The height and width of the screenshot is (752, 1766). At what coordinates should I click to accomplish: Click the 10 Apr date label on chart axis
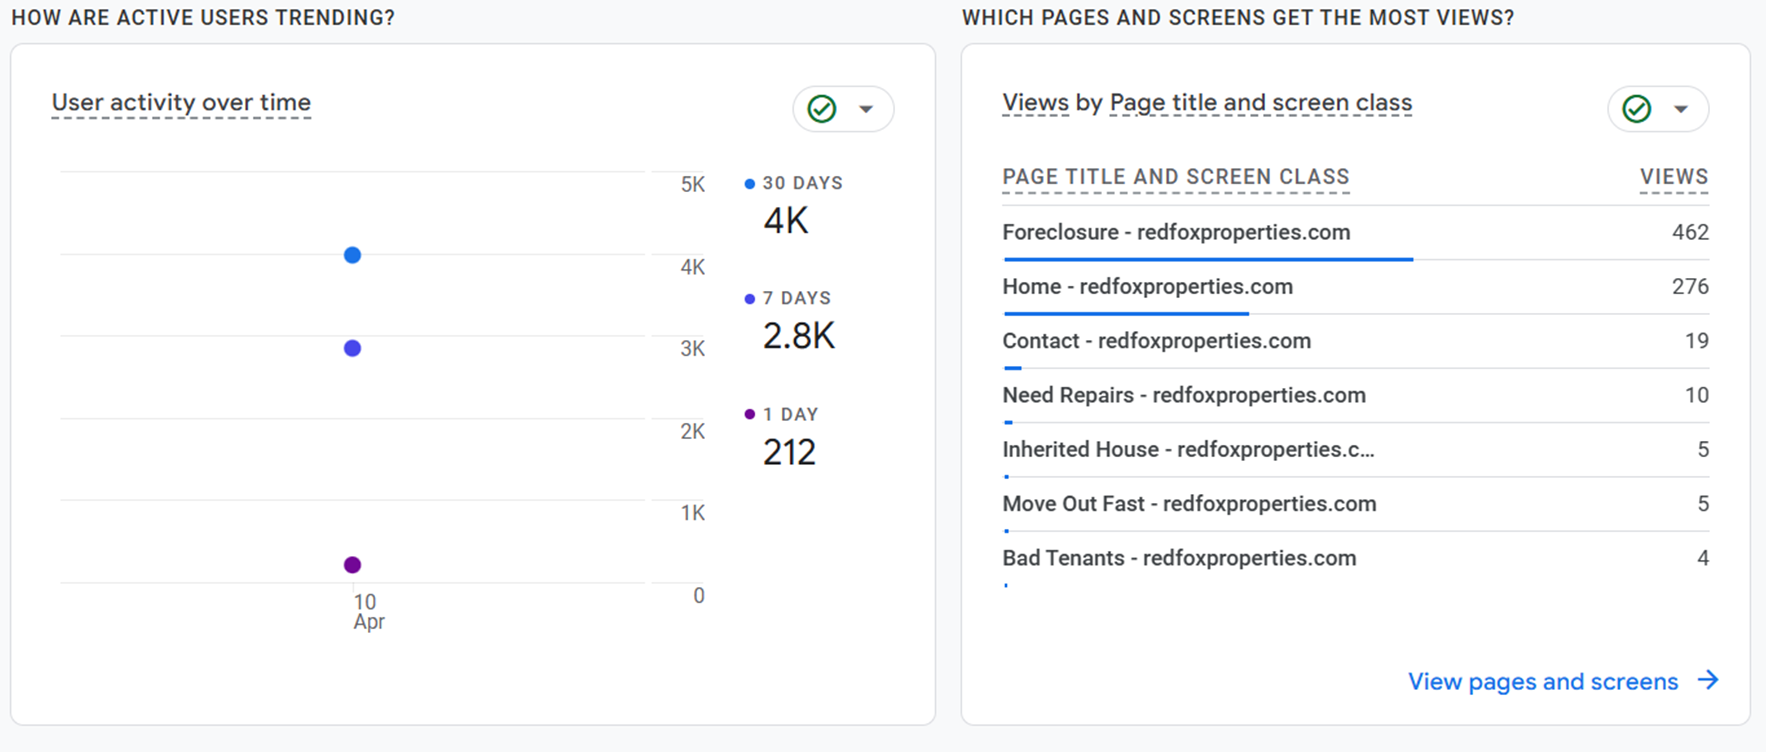[368, 612]
